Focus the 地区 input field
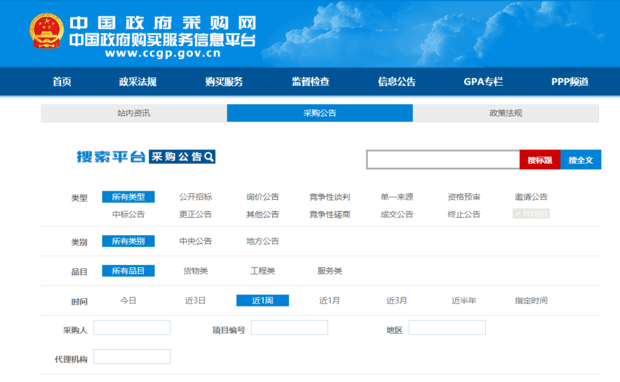 point(447,328)
